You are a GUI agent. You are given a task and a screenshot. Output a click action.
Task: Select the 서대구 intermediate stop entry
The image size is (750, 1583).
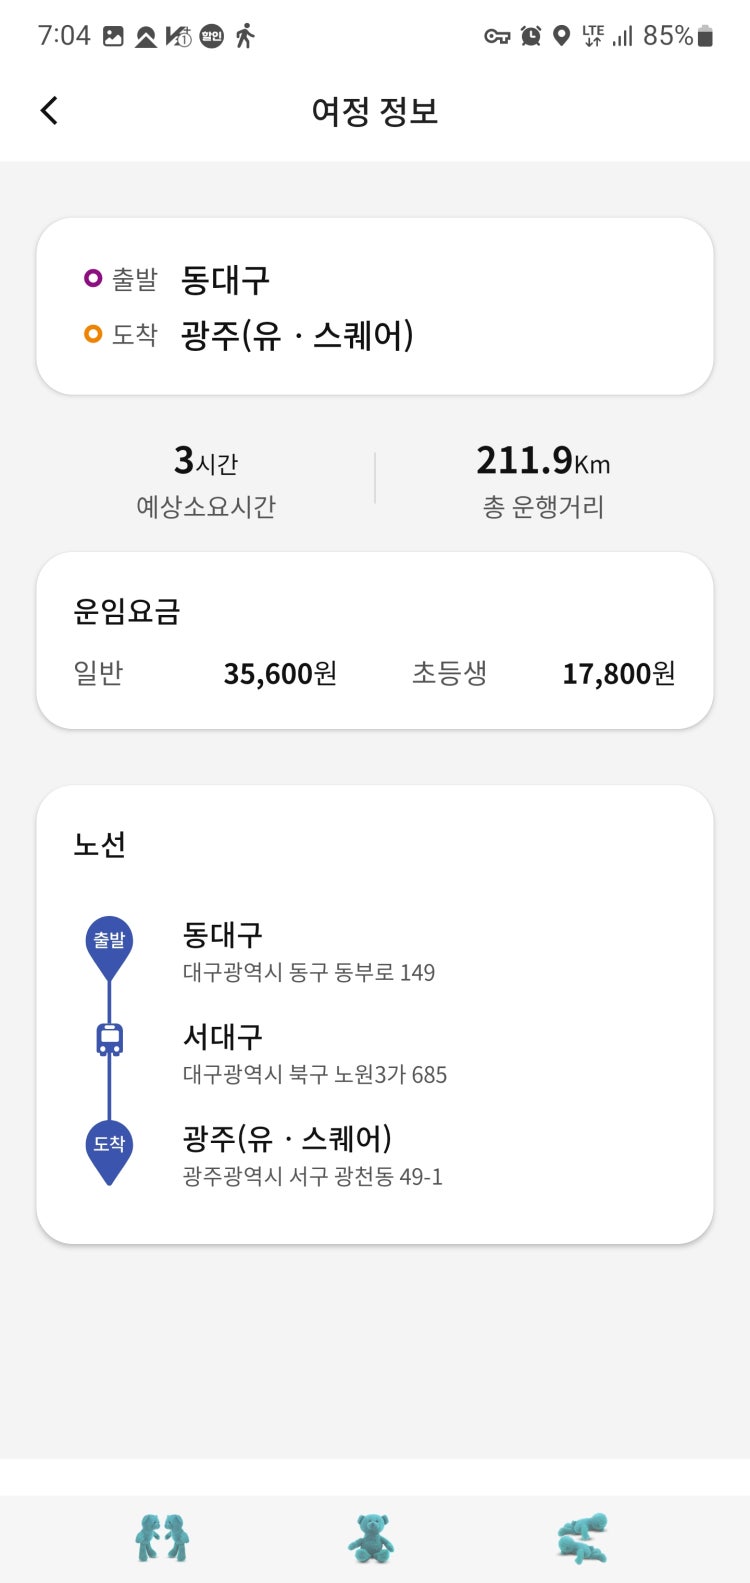coord(314,1054)
